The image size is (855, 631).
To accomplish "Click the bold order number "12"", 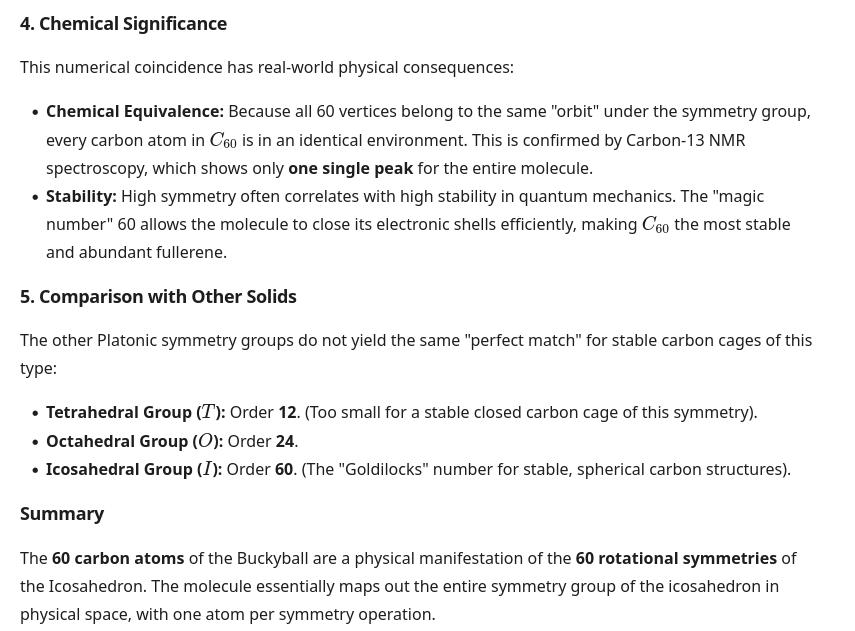I will click(287, 412).
